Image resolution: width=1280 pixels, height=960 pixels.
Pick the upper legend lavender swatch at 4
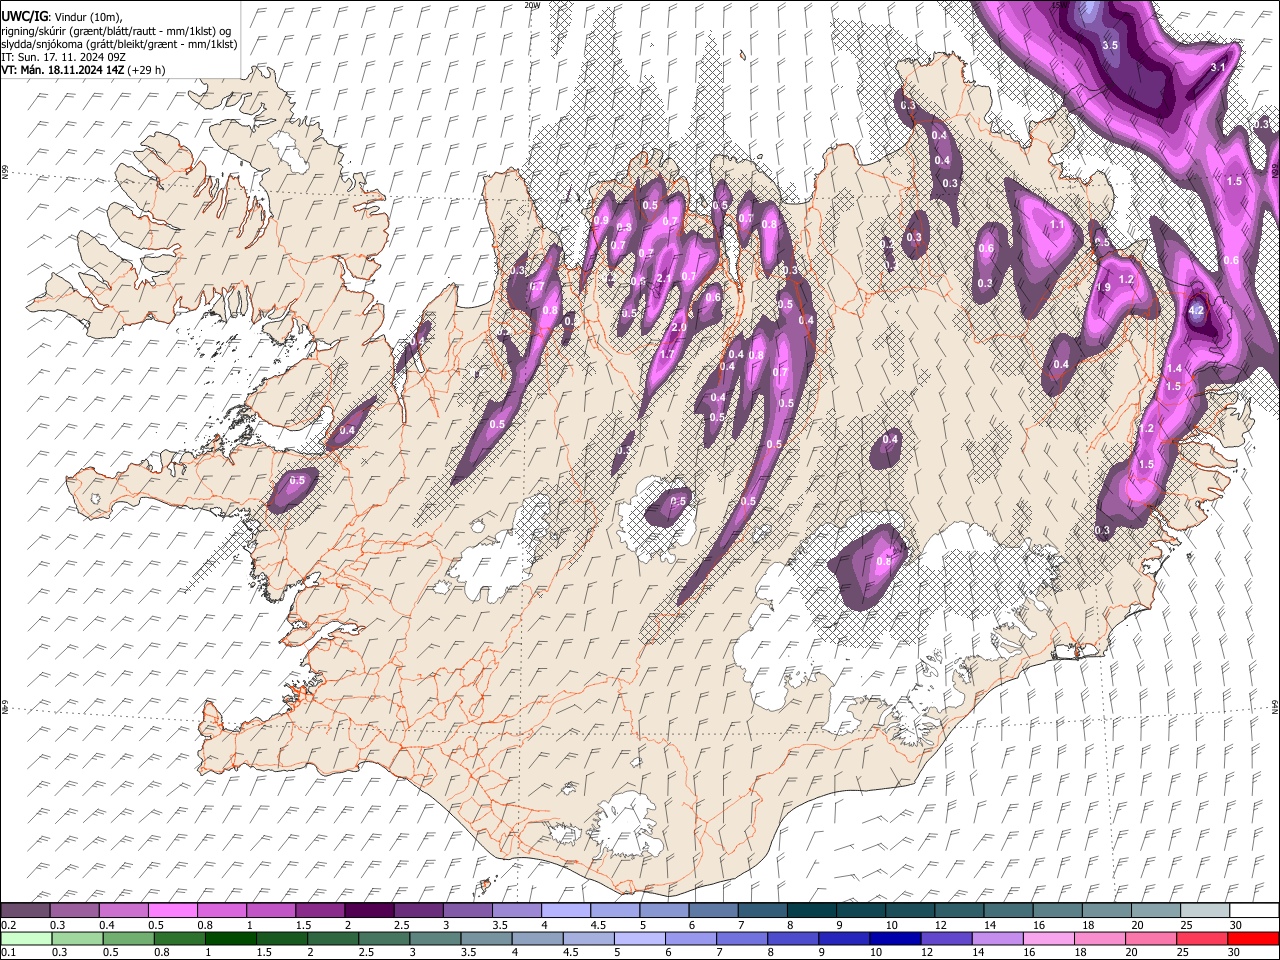pos(565,911)
